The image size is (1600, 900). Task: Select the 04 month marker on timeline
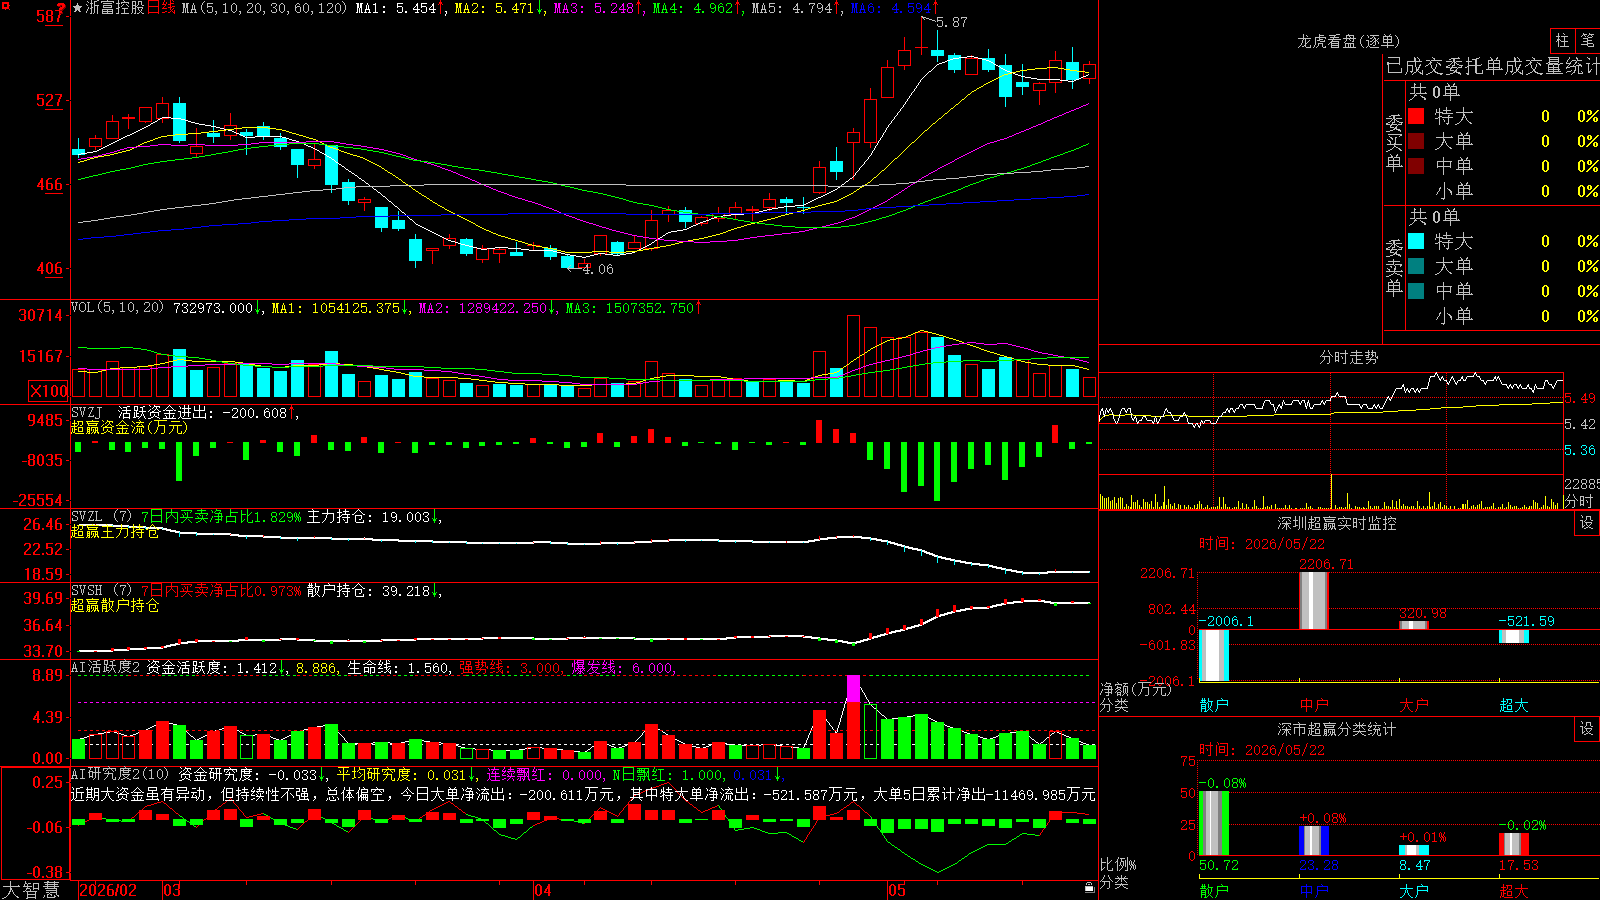pos(543,890)
